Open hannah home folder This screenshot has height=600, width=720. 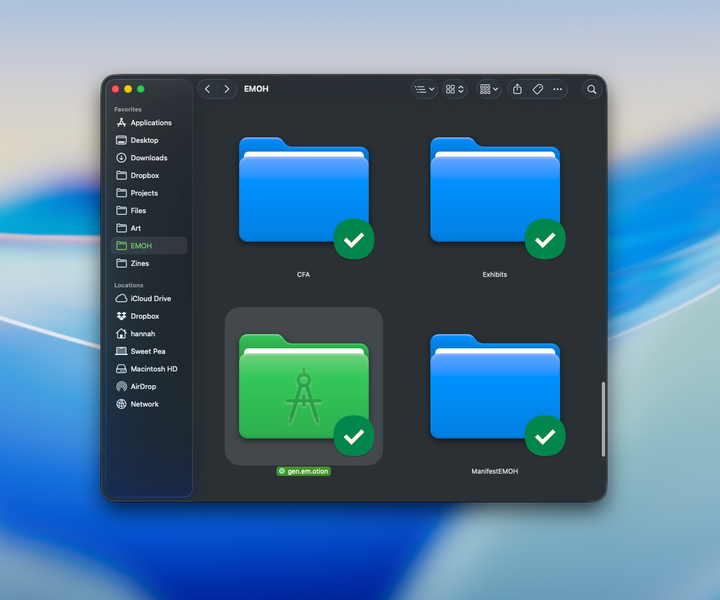(149, 334)
